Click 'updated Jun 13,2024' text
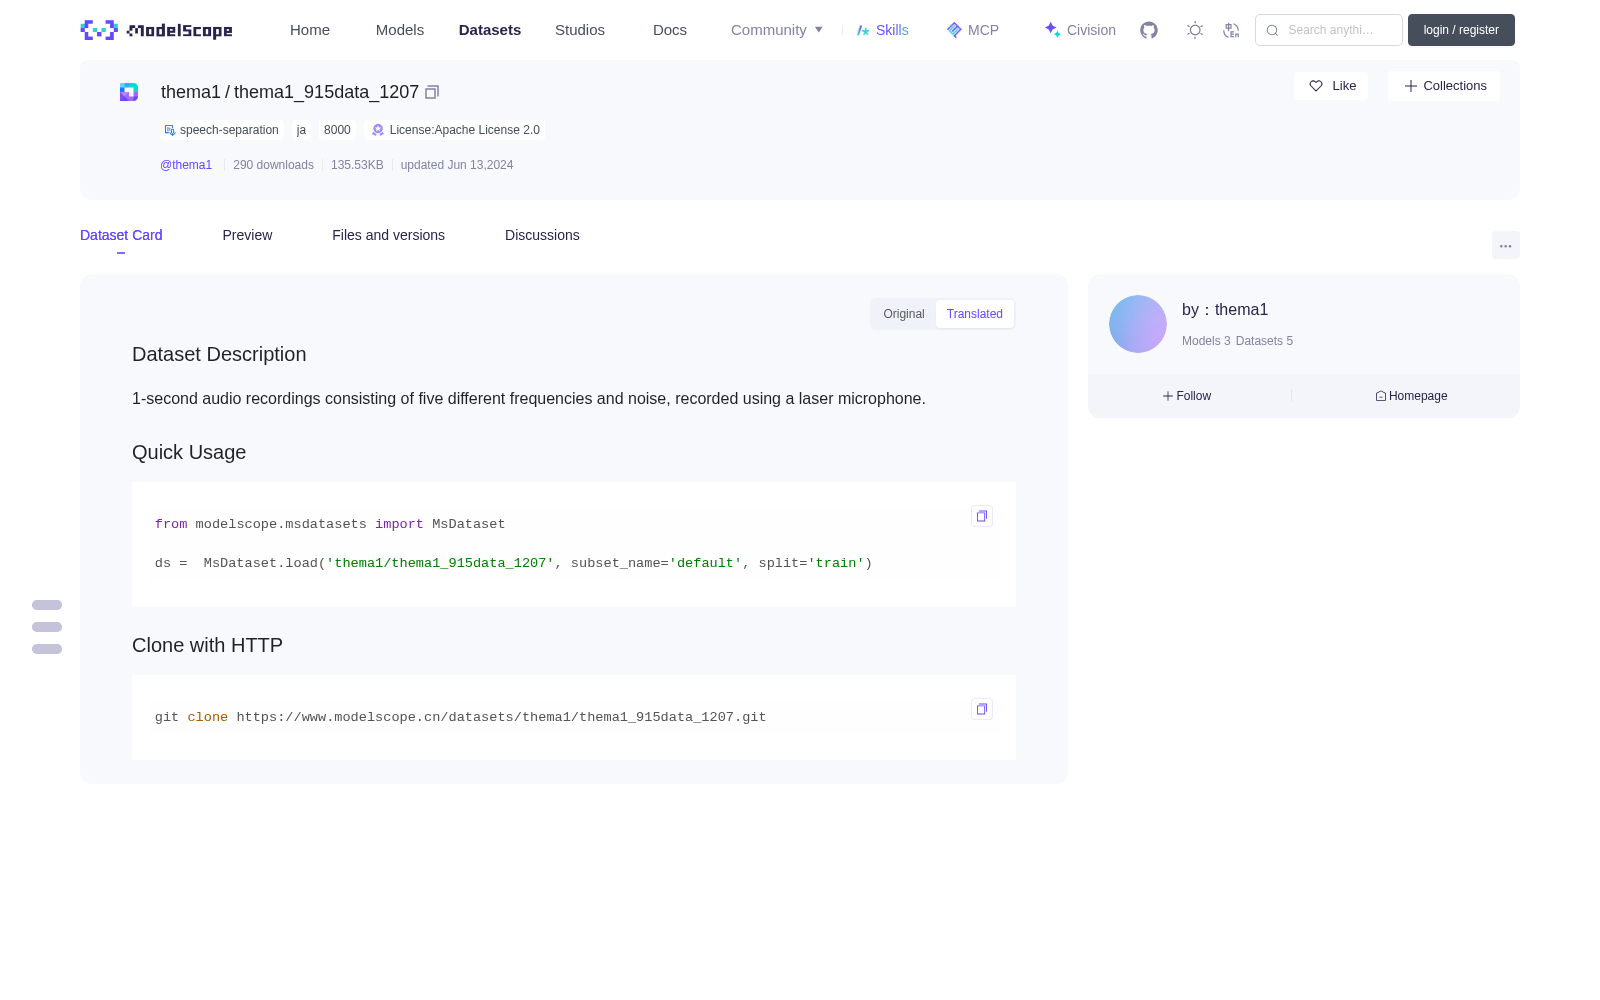This screenshot has width=1600, height=1000. (x=457, y=165)
